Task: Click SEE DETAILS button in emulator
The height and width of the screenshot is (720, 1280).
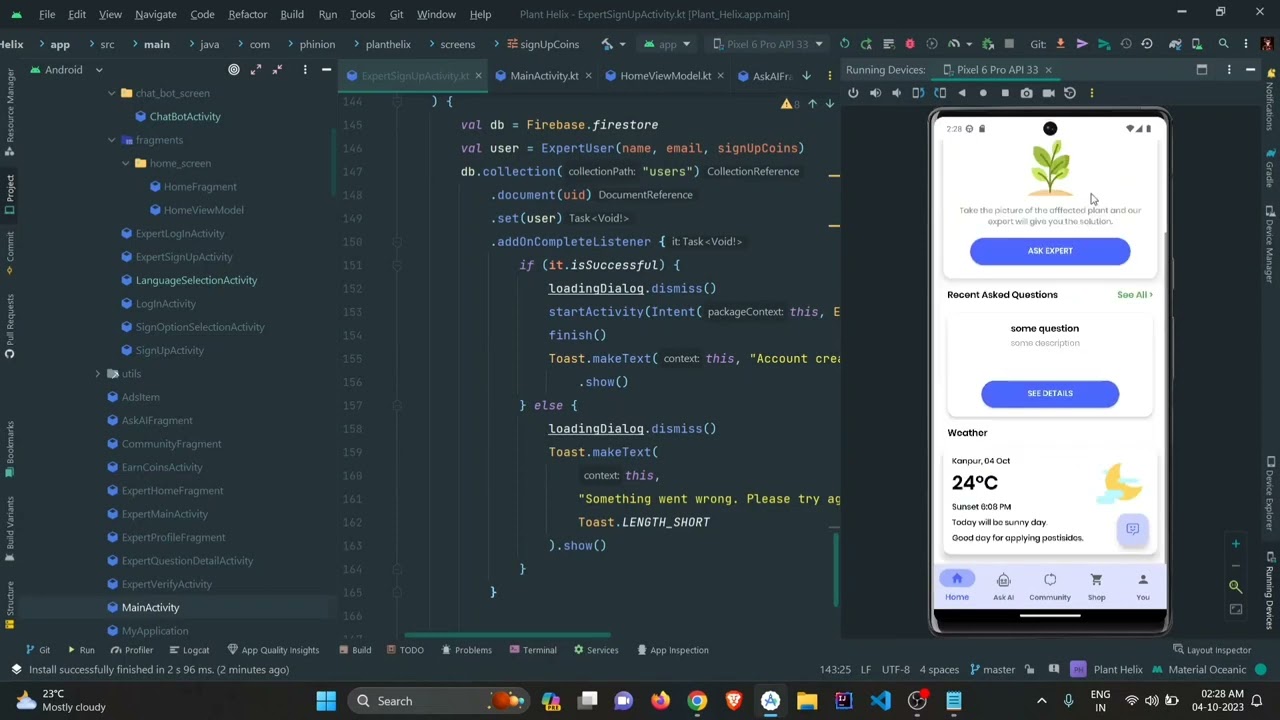Action: click(x=1050, y=393)
